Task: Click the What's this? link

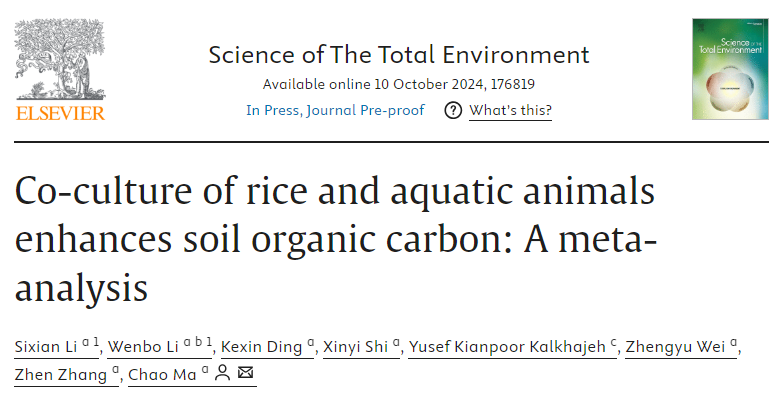Action: pyautogui.click(x=510, y=110)
